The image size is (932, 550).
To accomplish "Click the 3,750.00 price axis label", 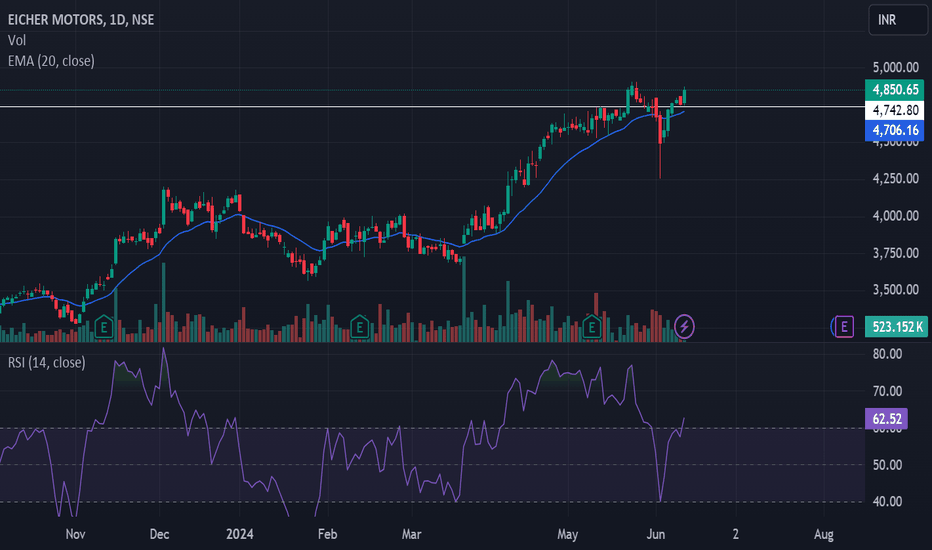I will pyautogui.click(x=895, y=253).
